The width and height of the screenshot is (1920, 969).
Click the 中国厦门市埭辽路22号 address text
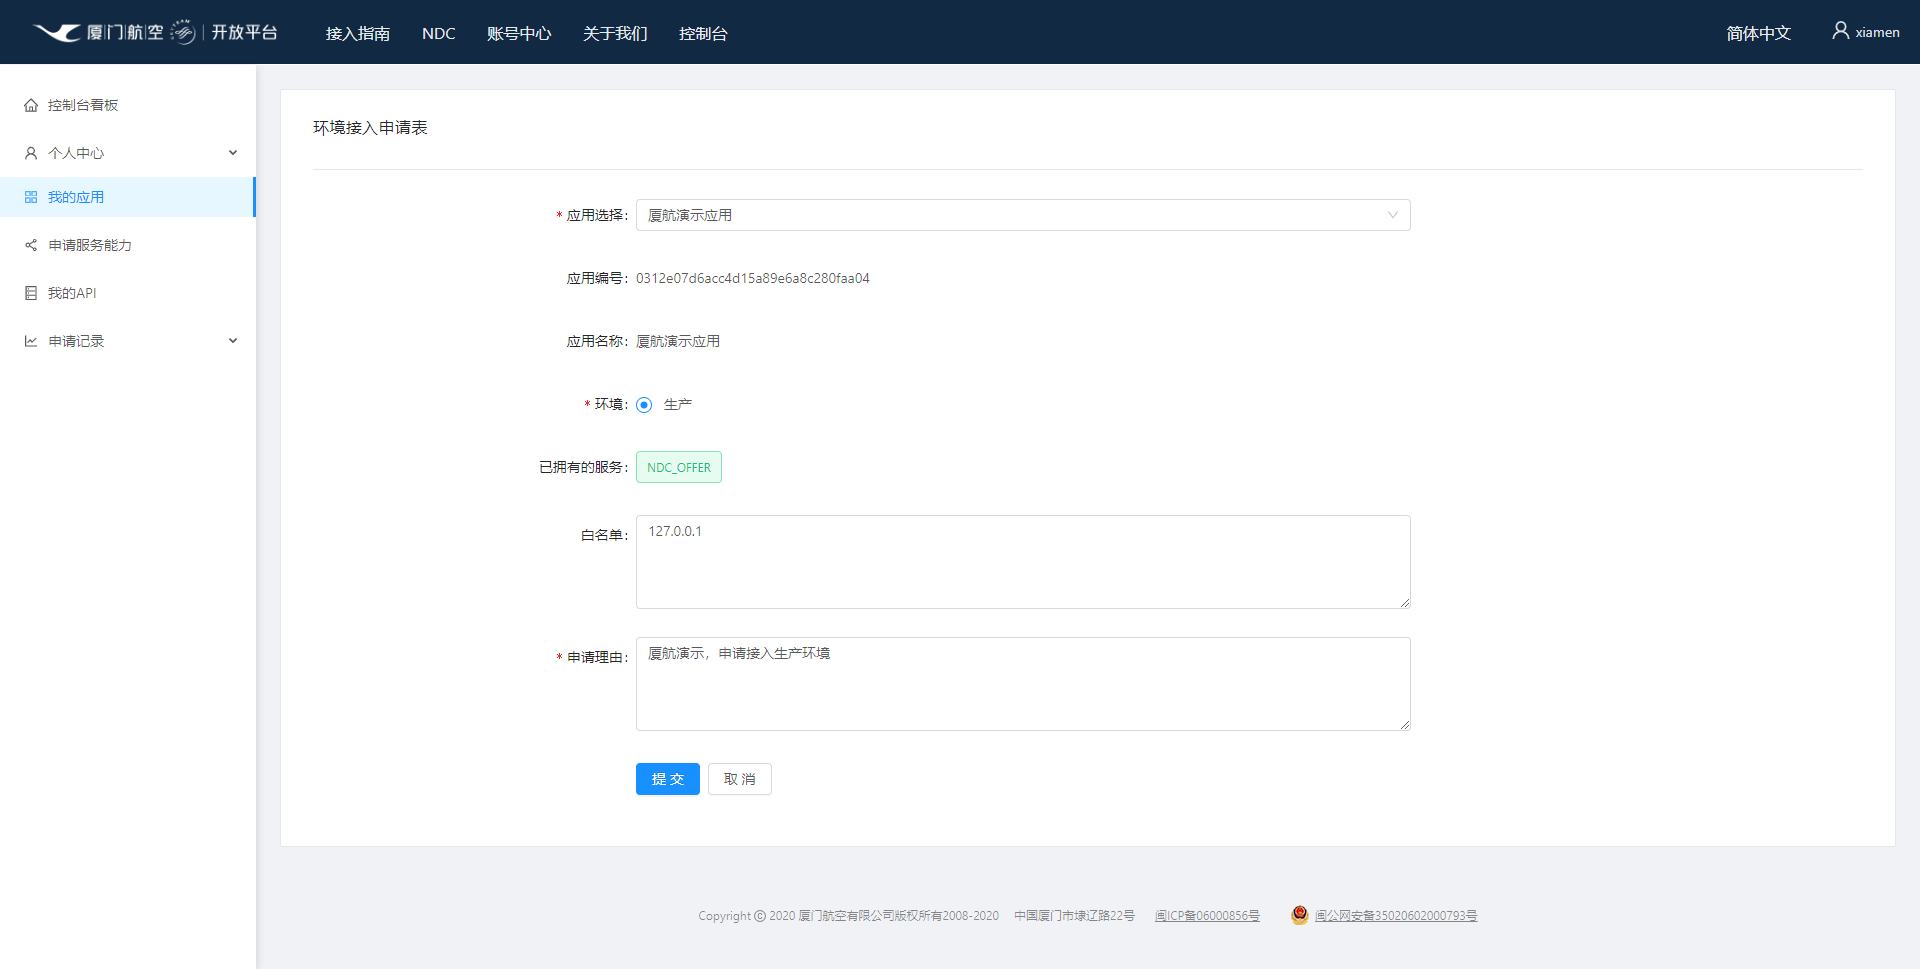(1074, 916)
